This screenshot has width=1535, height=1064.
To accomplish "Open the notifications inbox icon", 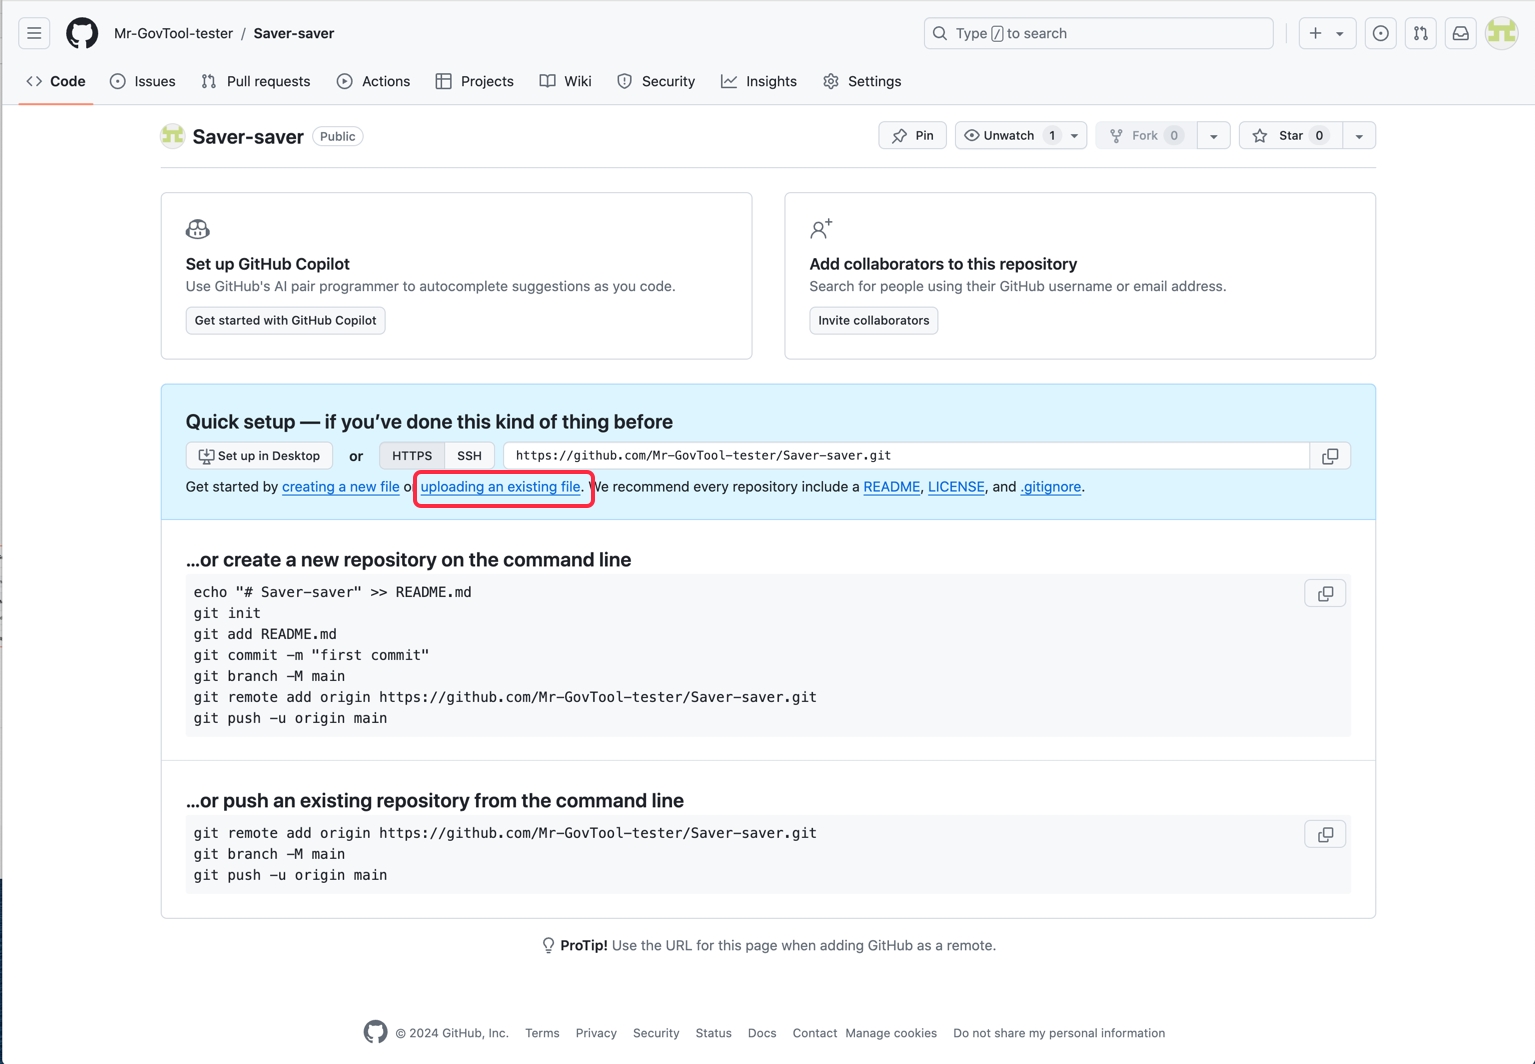I will click(1460, 33).
